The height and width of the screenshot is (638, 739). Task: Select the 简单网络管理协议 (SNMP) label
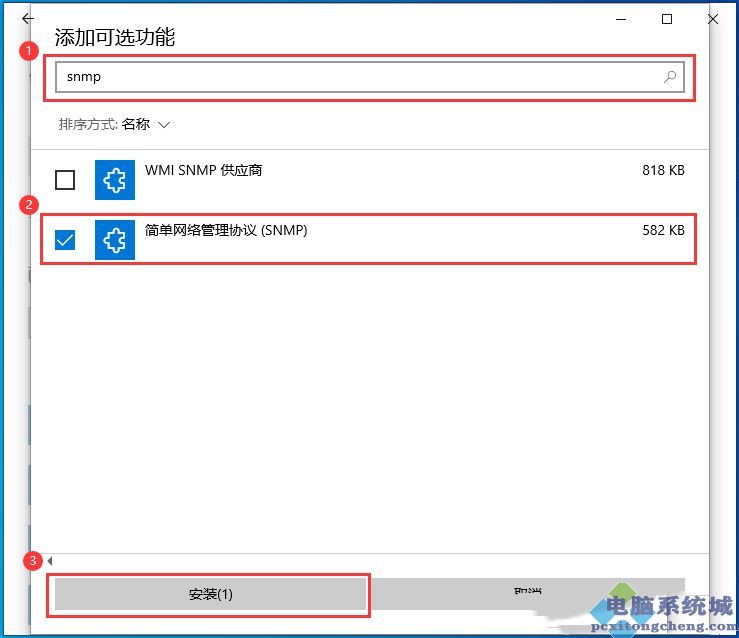coord(226,230)
